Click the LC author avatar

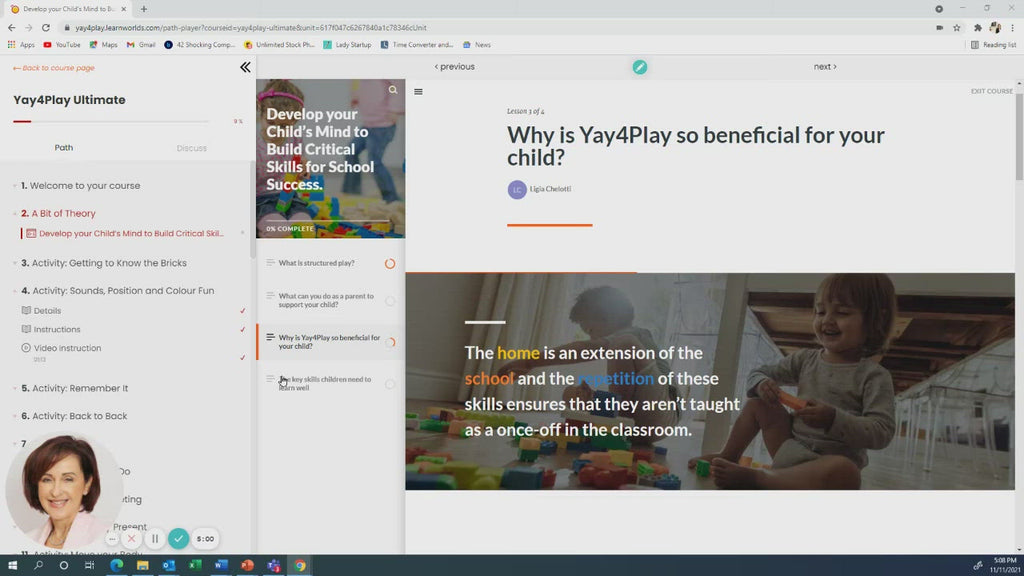click(x=517, y=189)
